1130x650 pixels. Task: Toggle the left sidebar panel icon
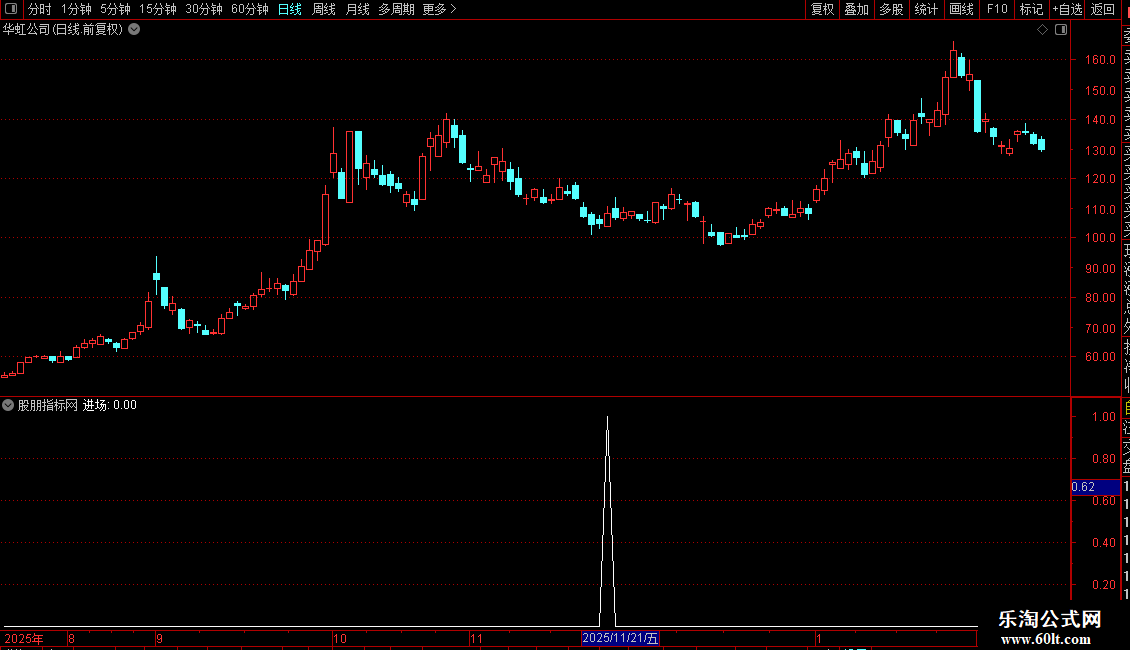coord(11,9)
